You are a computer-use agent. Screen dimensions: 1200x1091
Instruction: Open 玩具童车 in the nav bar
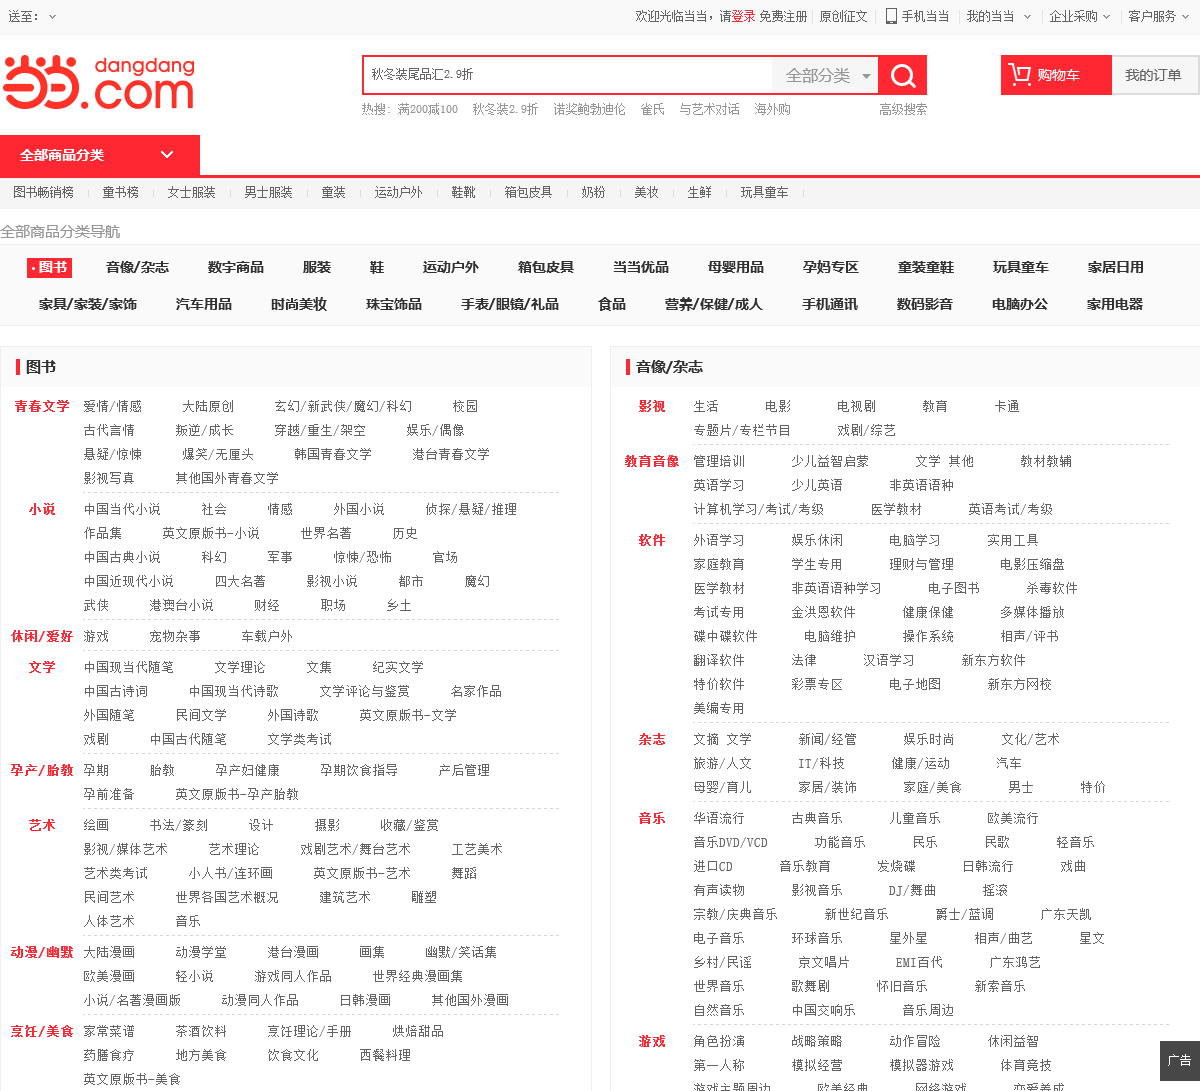pyautogui.click(x=764, y=192)
